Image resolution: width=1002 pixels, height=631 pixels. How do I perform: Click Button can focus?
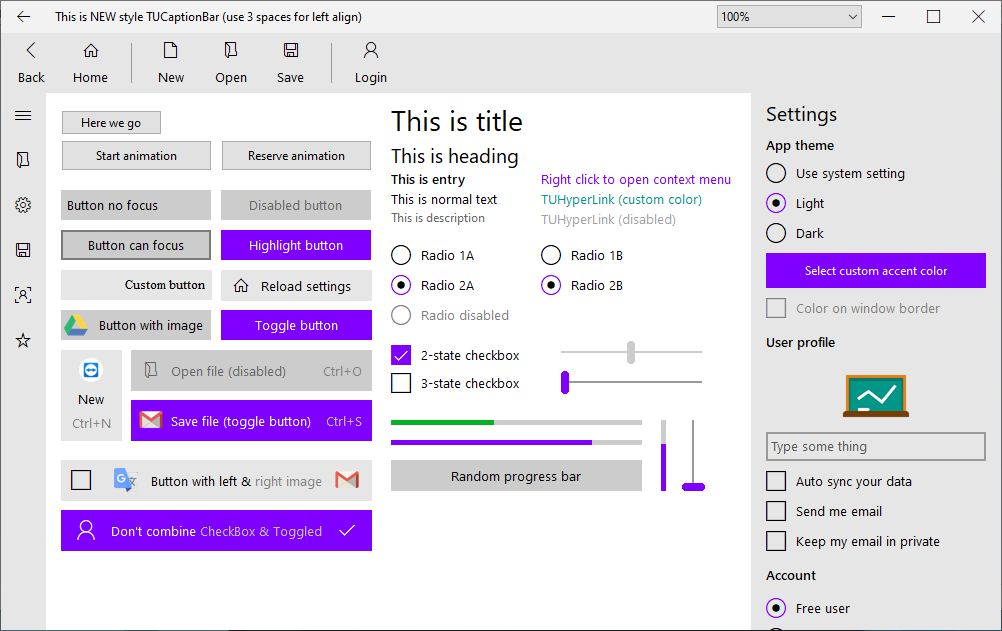(x=136, y=245)
